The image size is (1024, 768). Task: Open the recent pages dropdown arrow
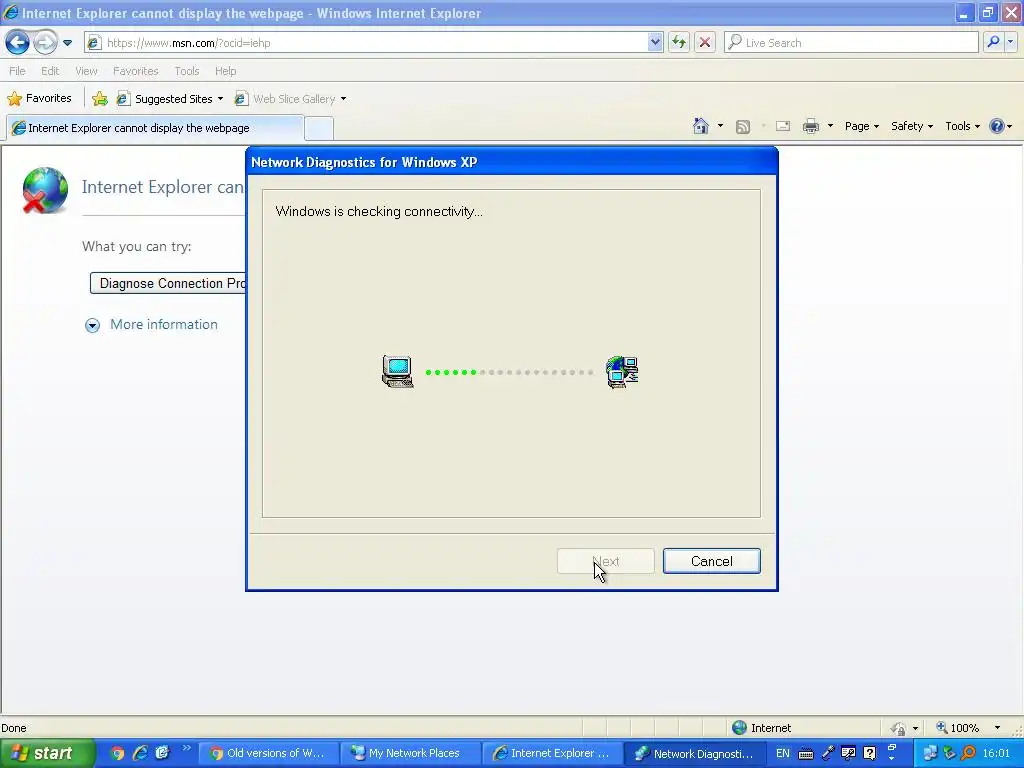tap(67, 43)
